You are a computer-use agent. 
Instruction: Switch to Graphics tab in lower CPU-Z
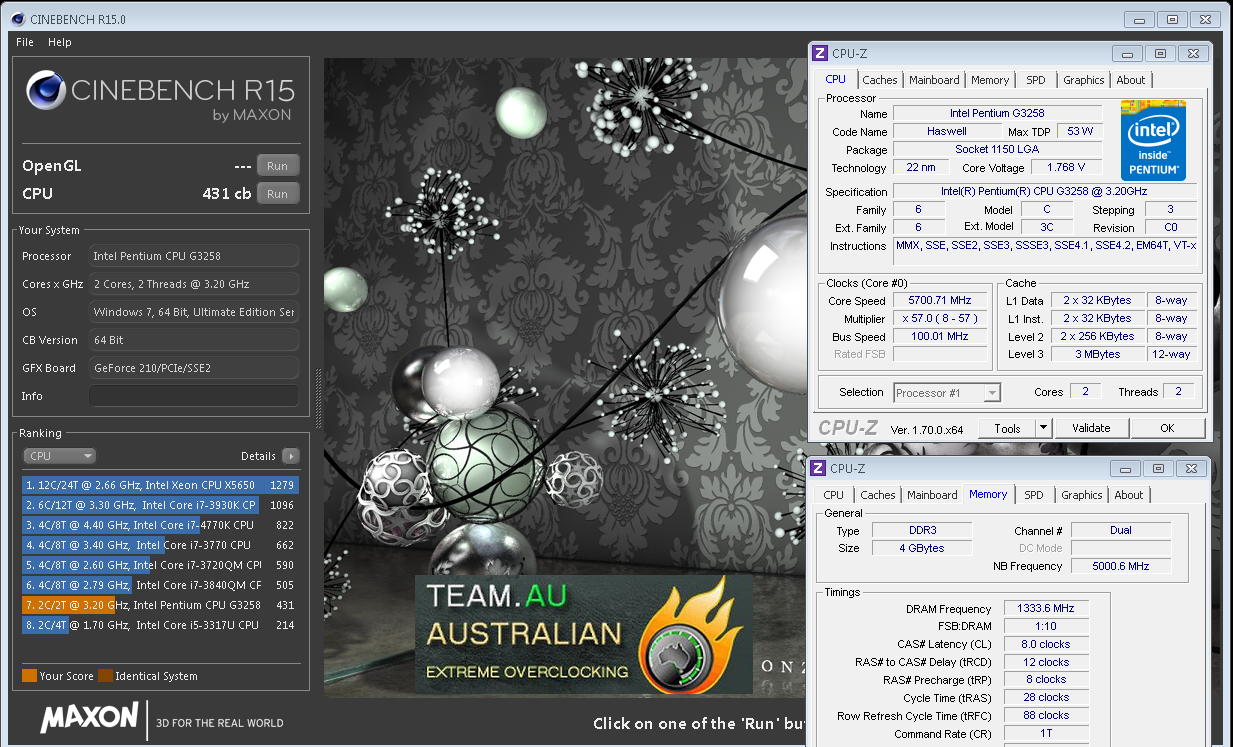pos(1082,495)
